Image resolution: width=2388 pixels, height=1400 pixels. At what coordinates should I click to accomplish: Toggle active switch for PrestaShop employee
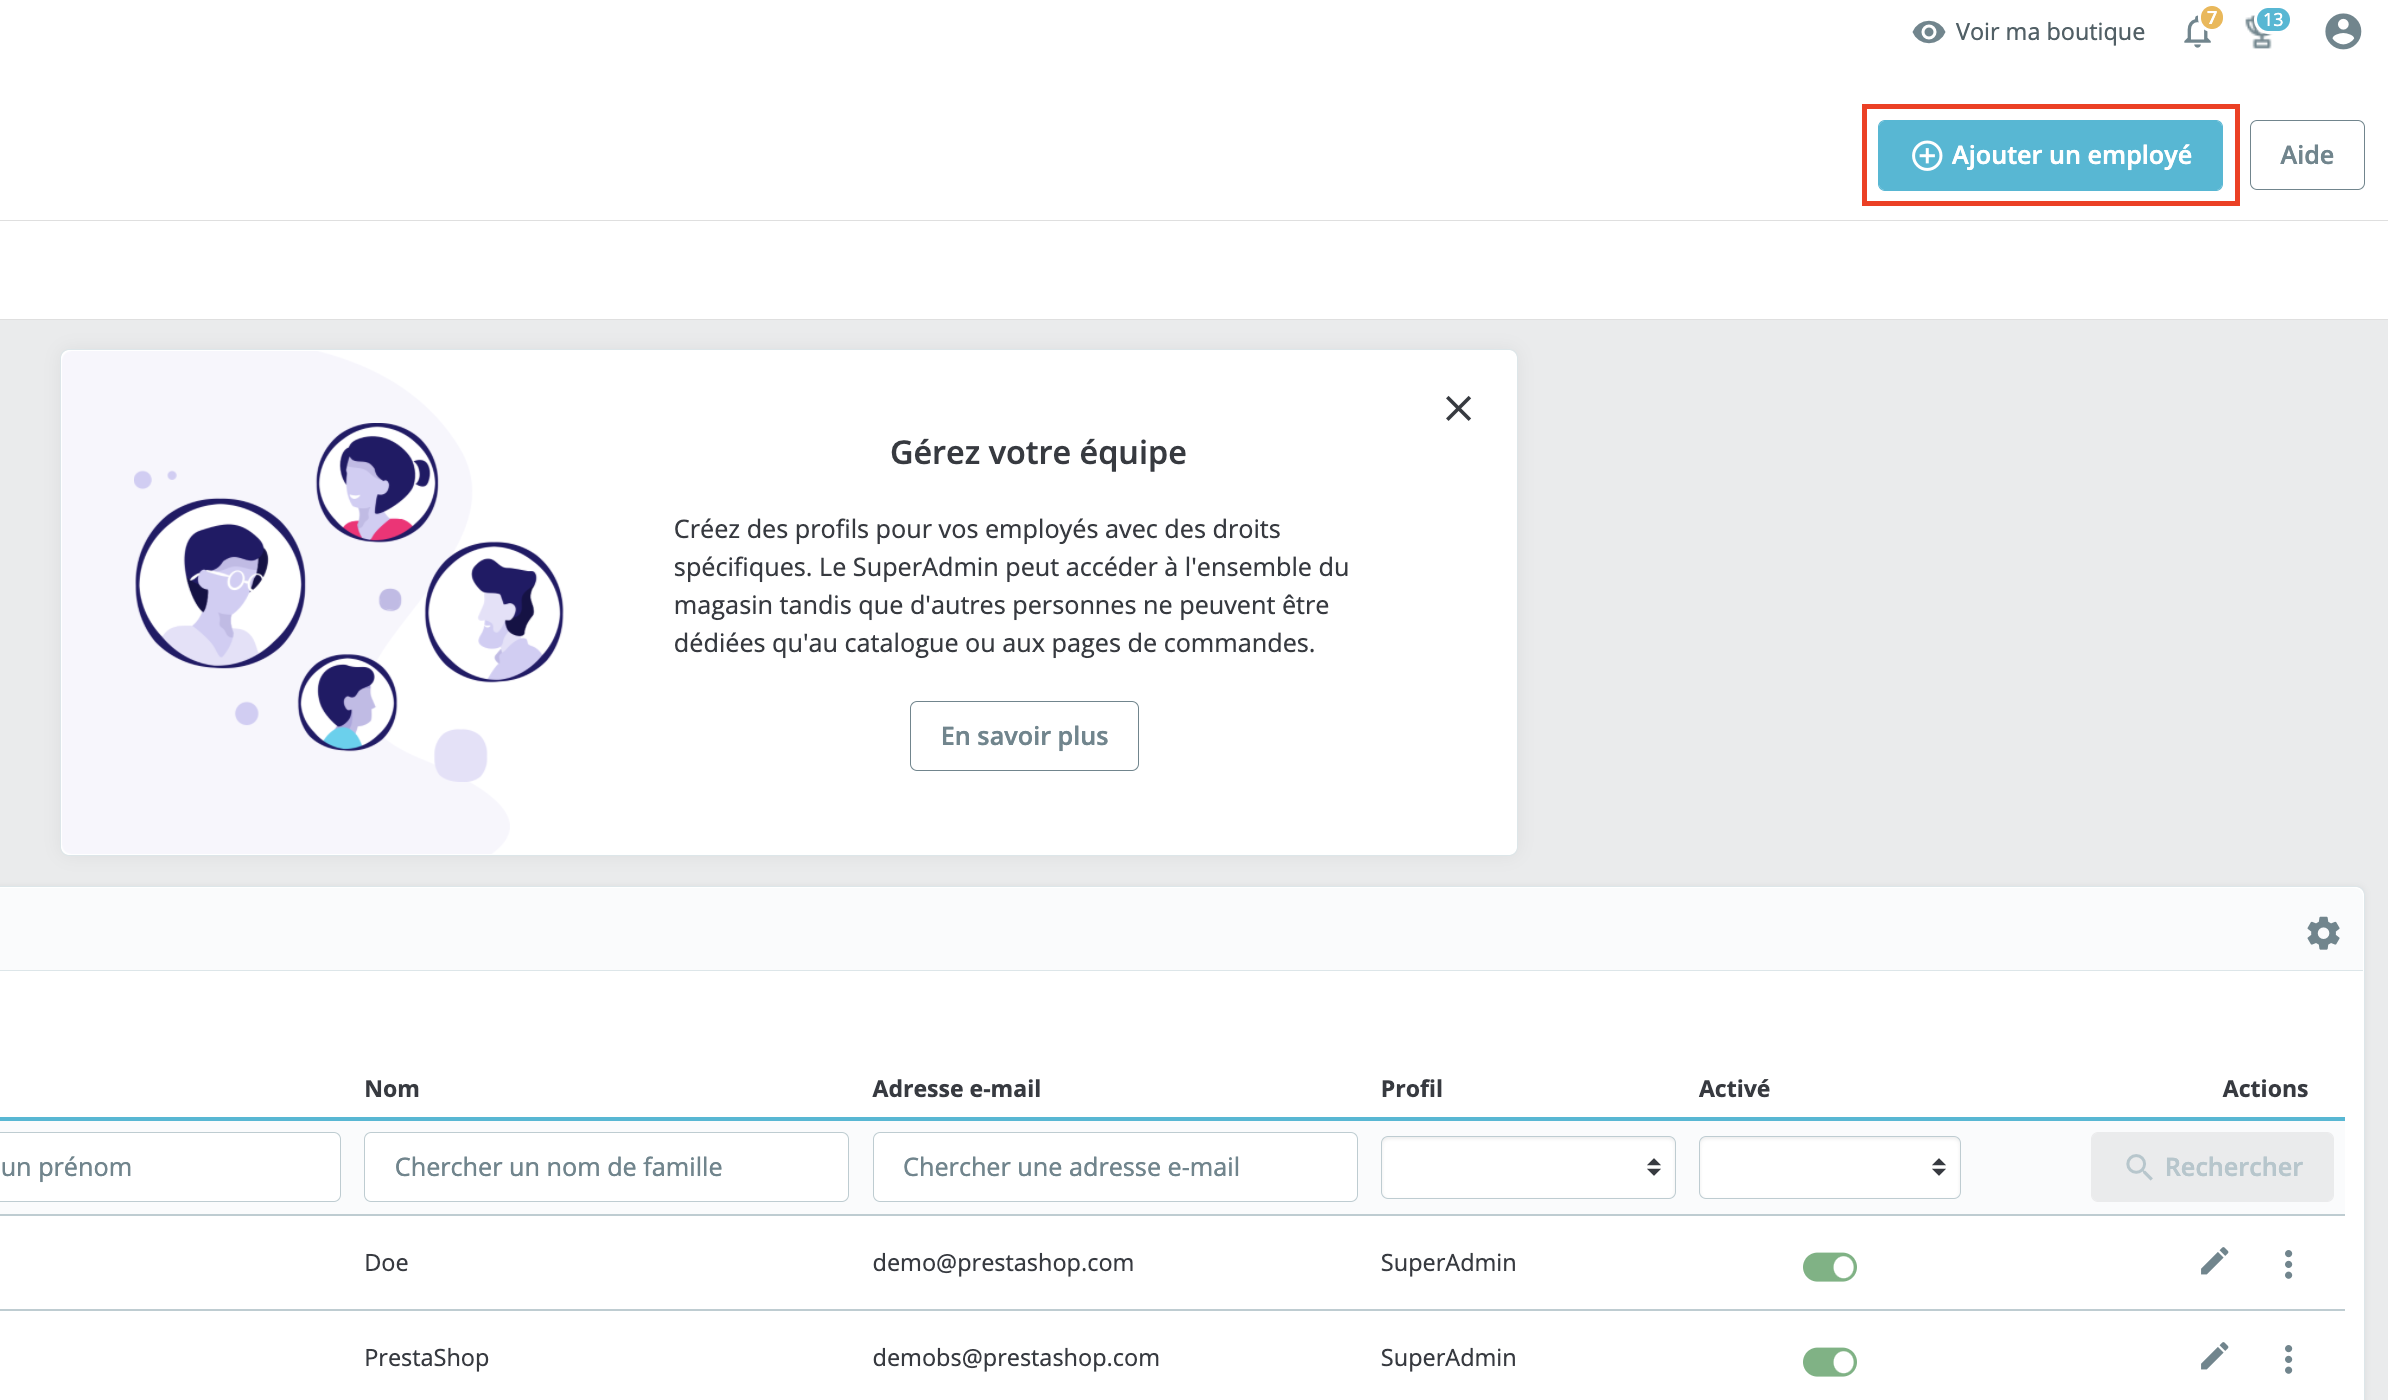point(1829,1362)
